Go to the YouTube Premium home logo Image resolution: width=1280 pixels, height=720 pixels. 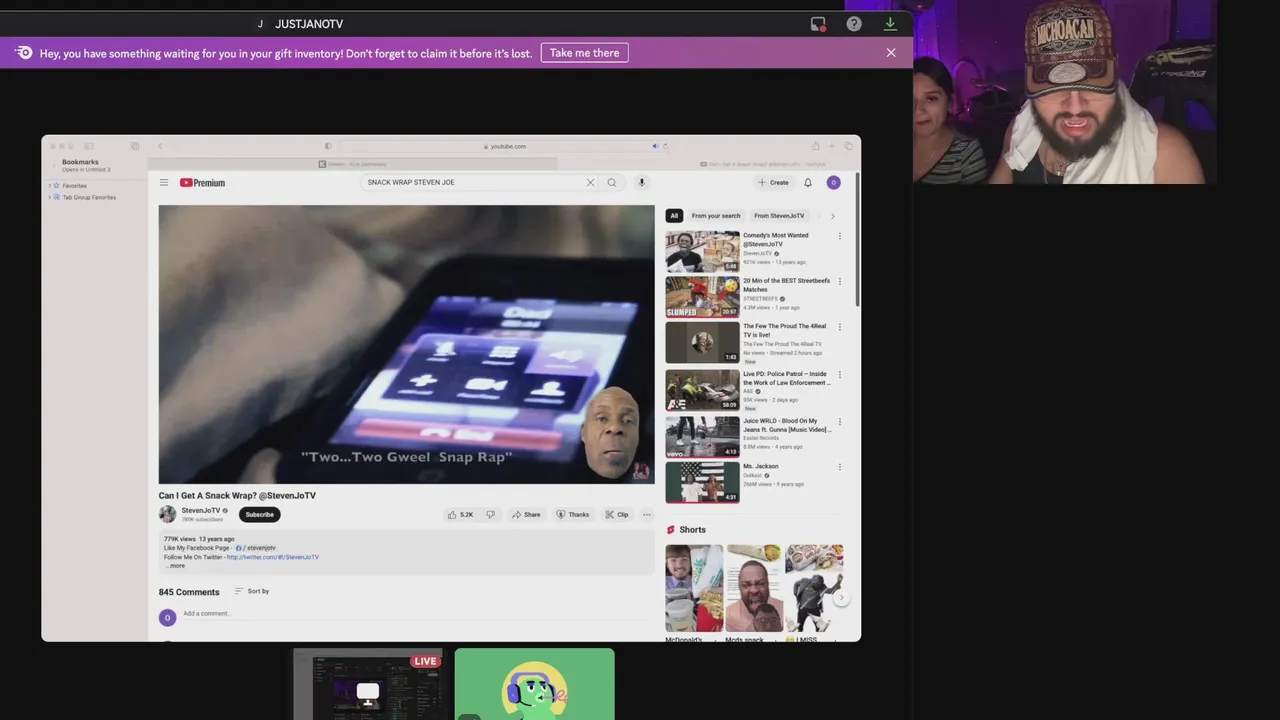(x=202, y=183)
